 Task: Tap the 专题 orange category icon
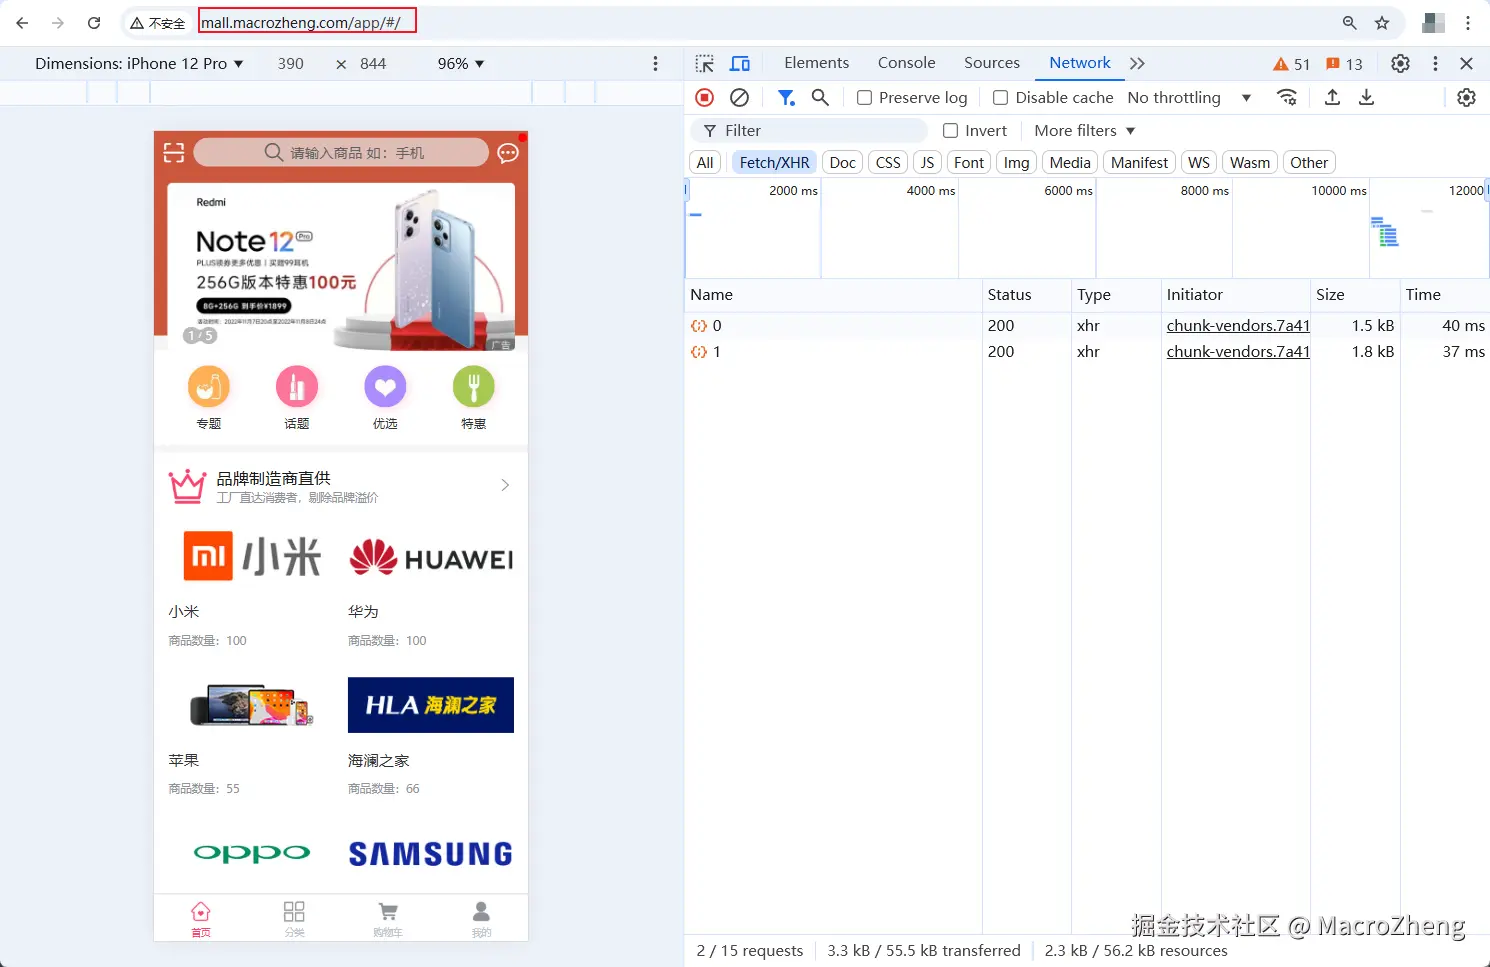click(209, 386)
